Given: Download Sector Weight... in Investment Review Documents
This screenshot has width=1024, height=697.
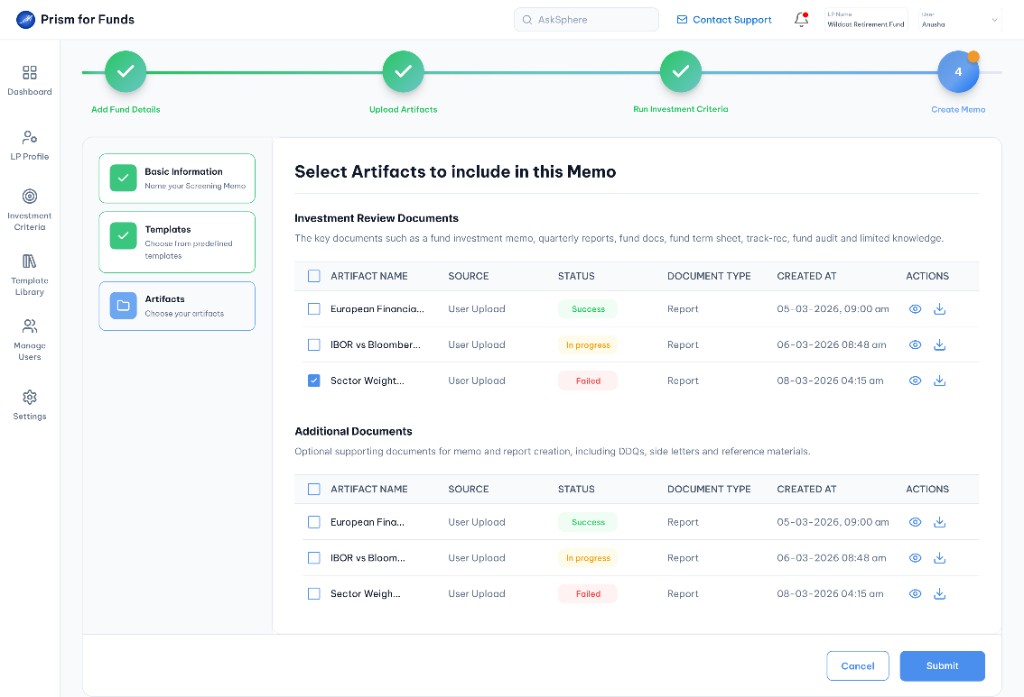Looking at the screenshot, I should [940, 381].
